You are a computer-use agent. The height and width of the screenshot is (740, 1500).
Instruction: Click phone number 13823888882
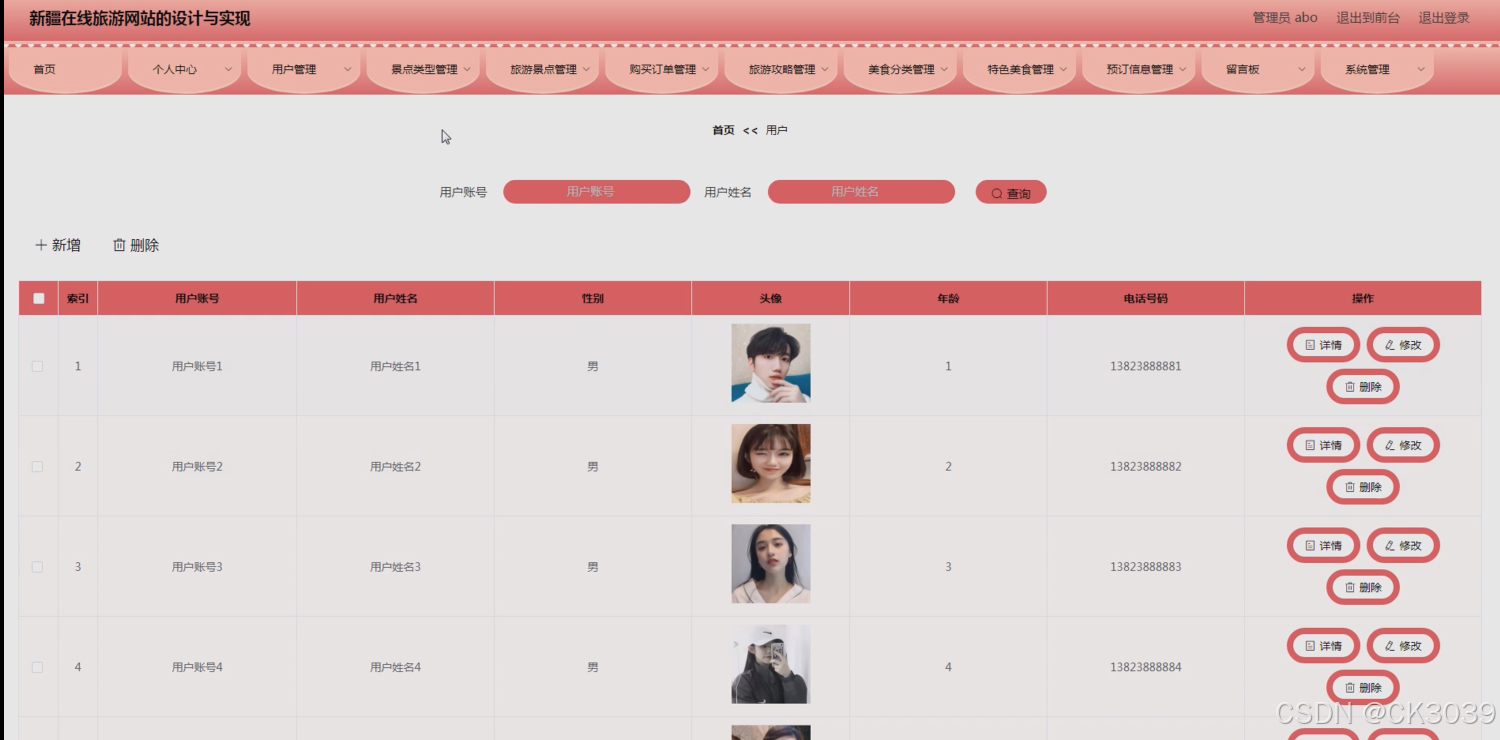pos(1146,466)
